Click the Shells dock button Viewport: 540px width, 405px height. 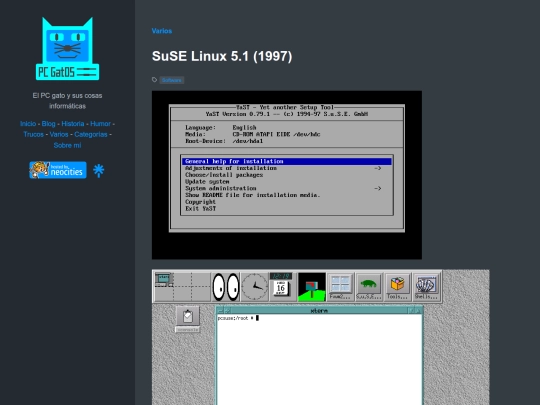pyautogui.click(x=426, y=287)
